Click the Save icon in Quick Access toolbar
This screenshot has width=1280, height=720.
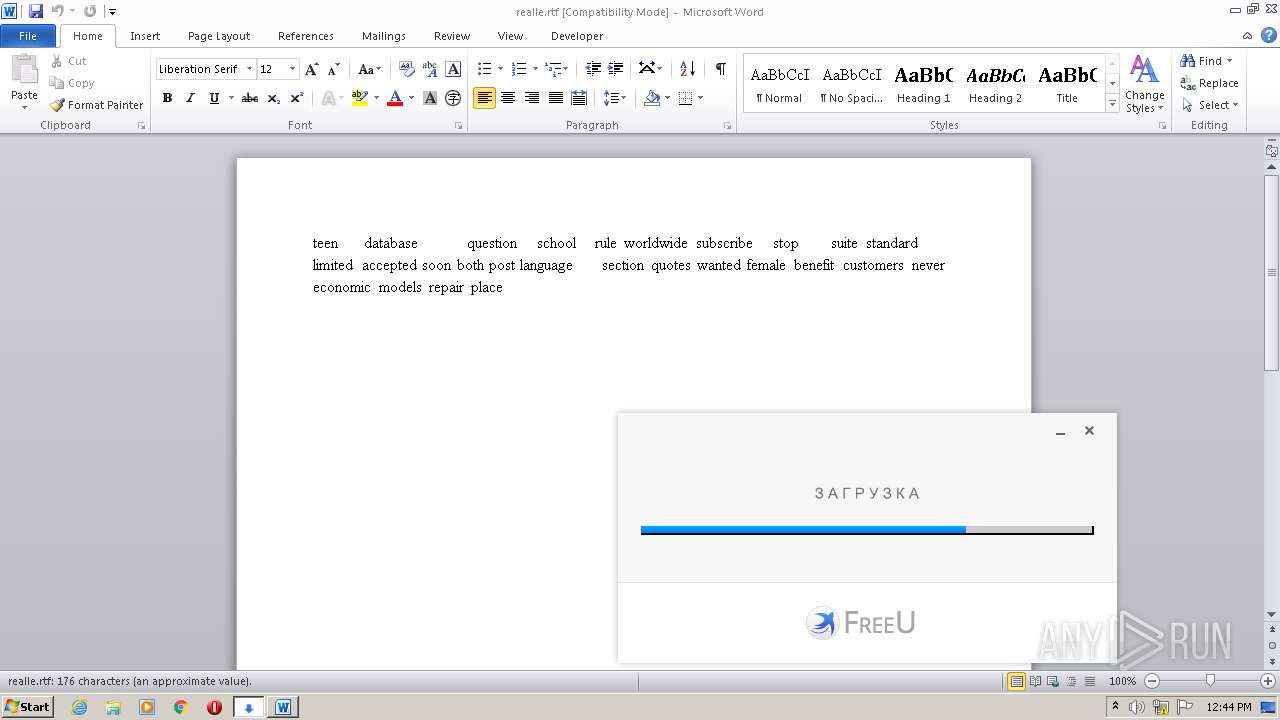36,11
